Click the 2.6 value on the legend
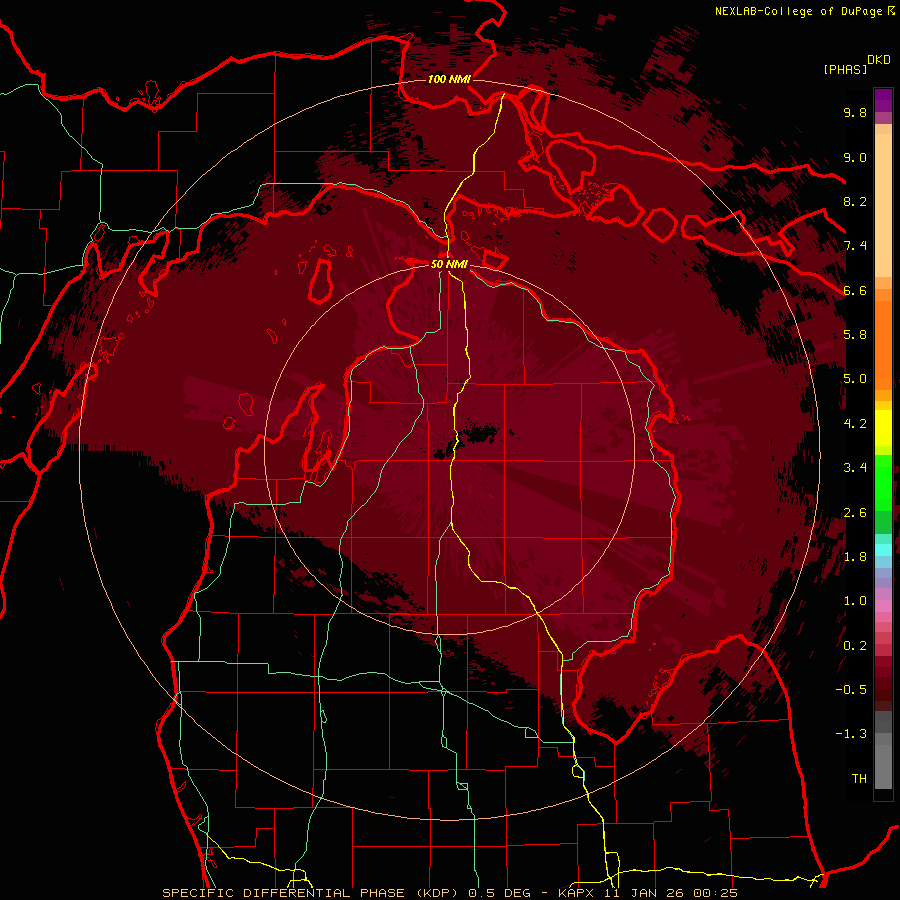This screenshot has height=900, width=900. pyautogui.click(x=855, y=513)
